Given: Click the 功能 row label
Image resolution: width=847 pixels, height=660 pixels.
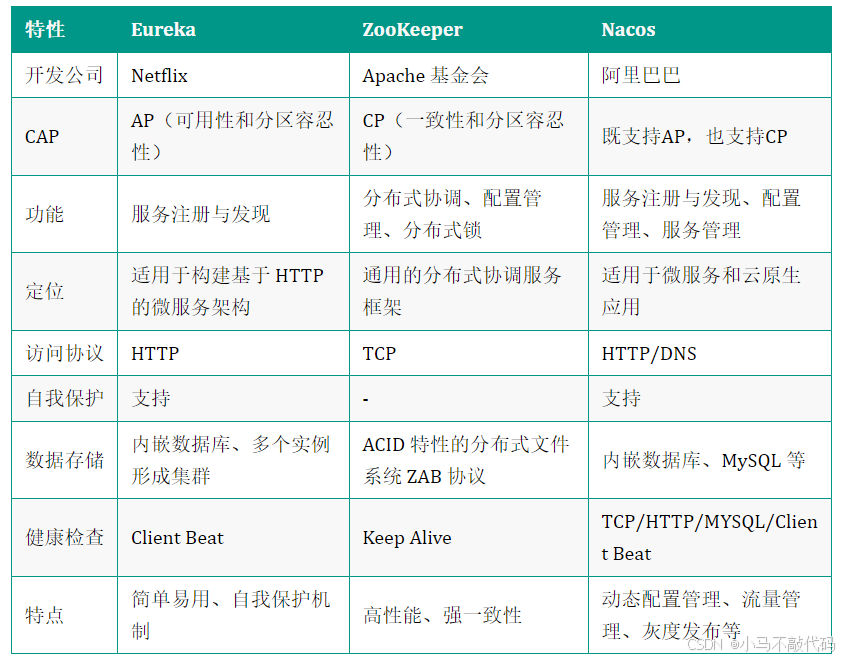Looking at the screenshot, I should point(65,214).
